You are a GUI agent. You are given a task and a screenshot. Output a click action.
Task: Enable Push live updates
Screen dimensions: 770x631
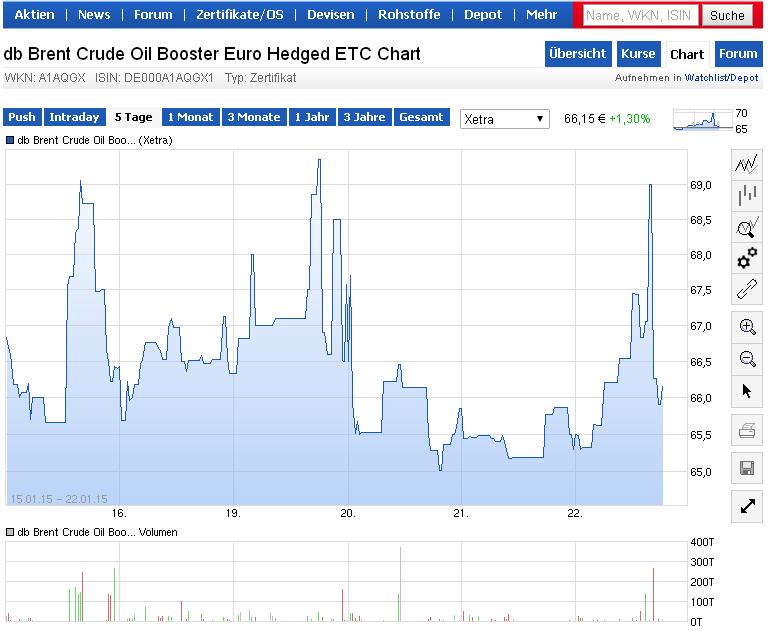[22, 117]
